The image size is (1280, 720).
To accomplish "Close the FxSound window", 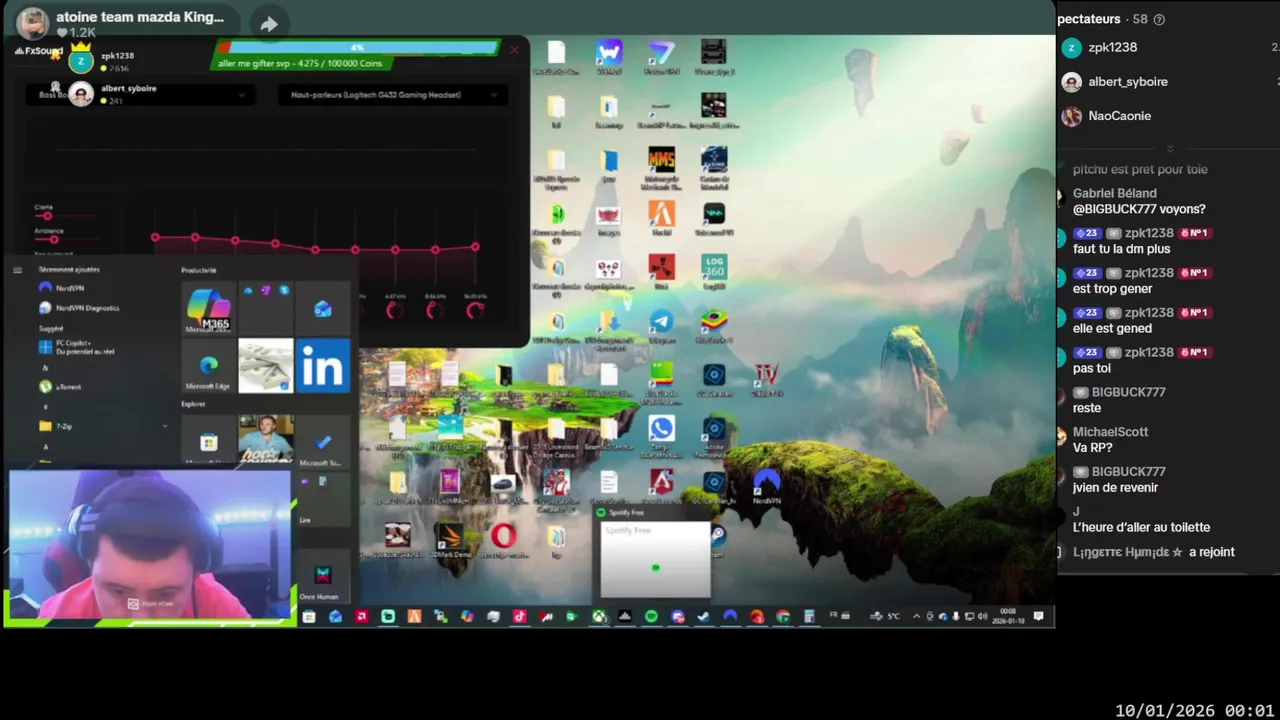I will coord(515,49).
